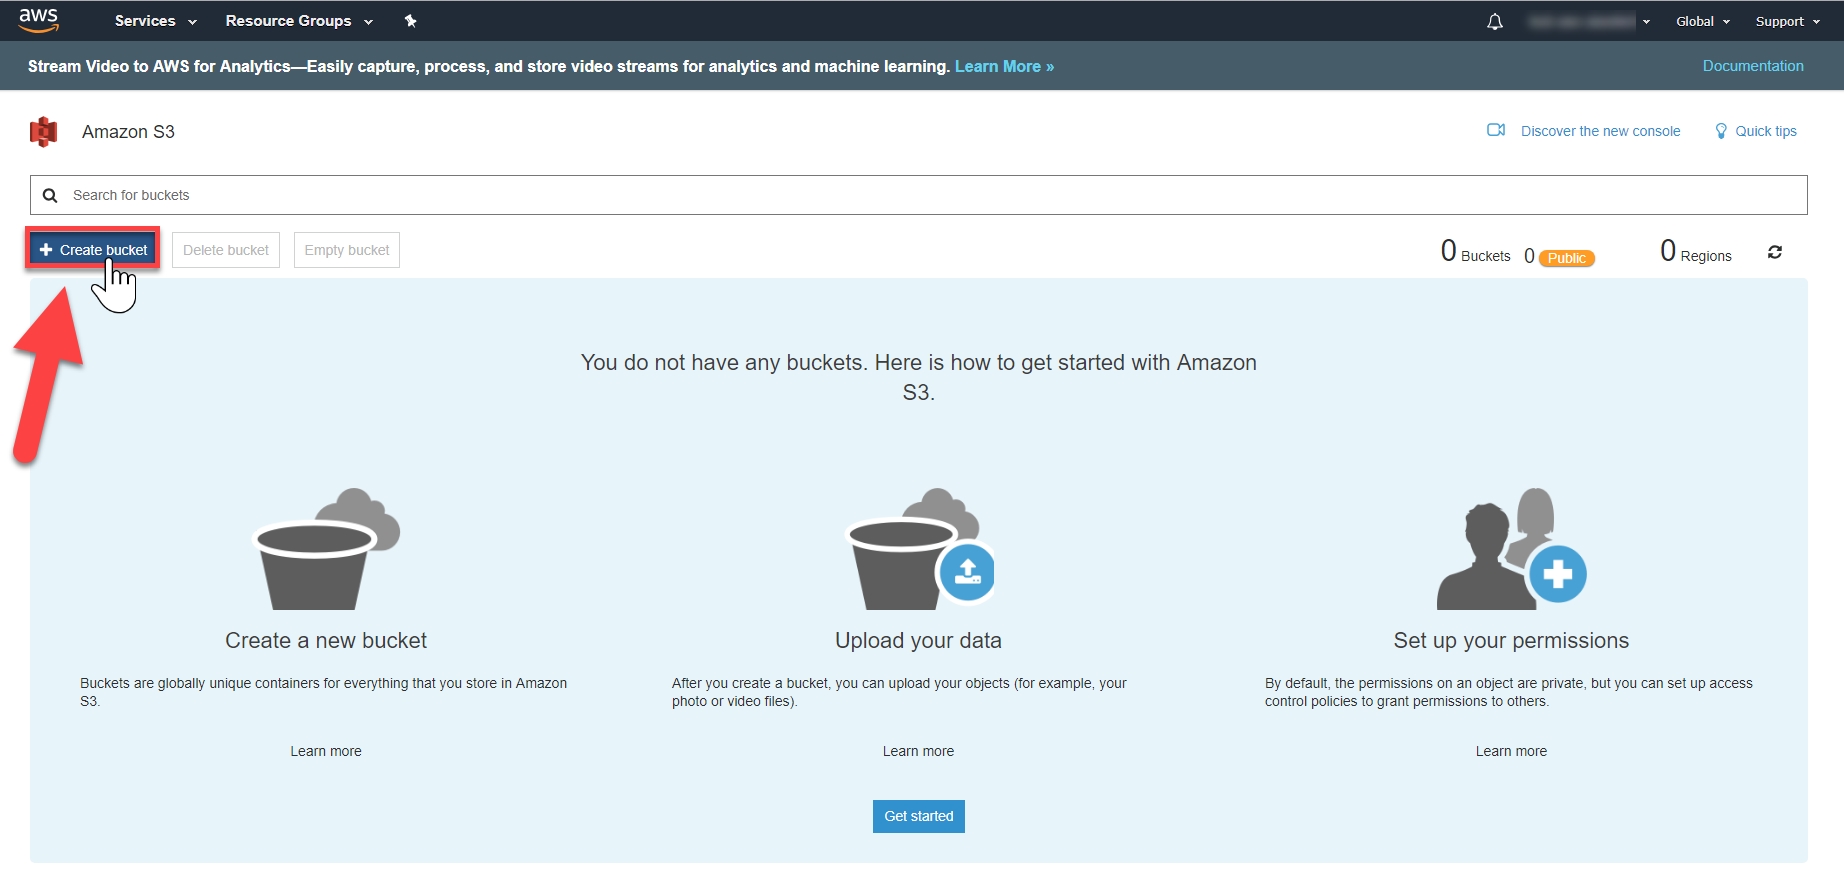Open the Global region dropdown
The width and height of the screenshot is (1844, 874).
(x=1702, y=21)
